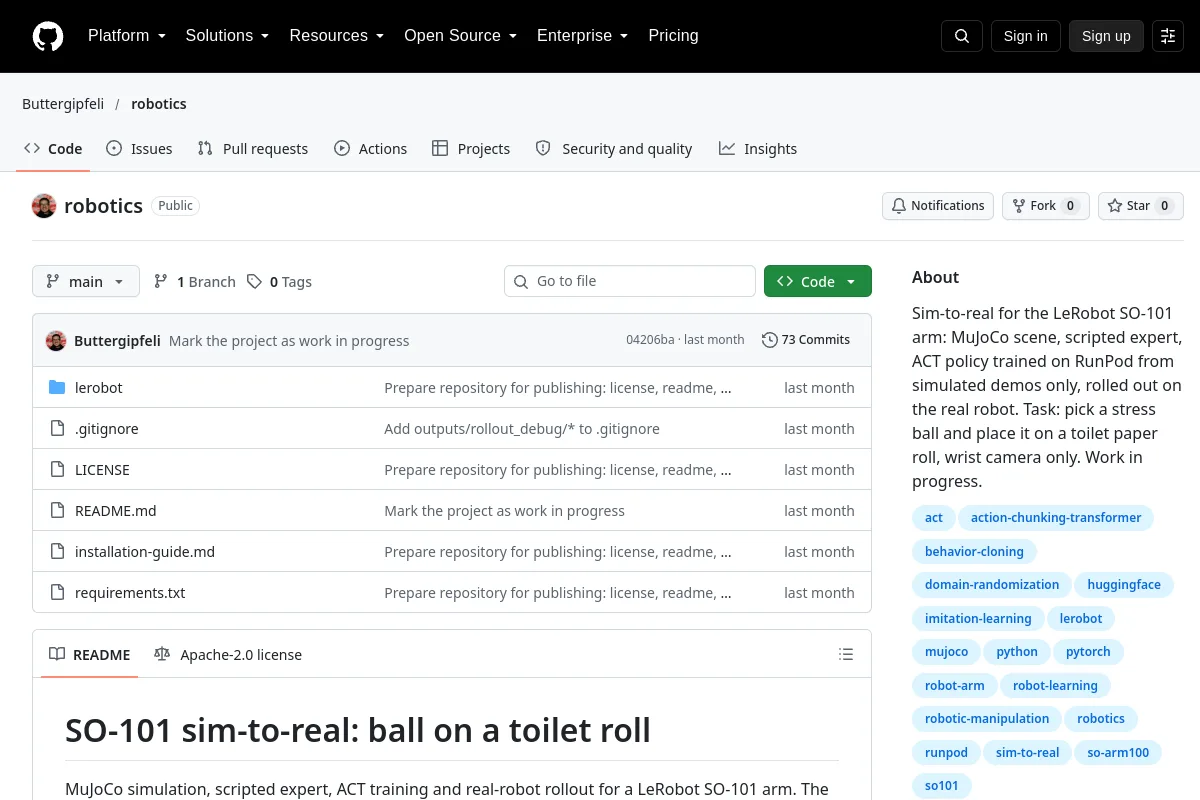Image resolution: width=1200 pixels, height=800 pixels.
Task: Click the sim-to-real topic tag
Action: 1027,752
